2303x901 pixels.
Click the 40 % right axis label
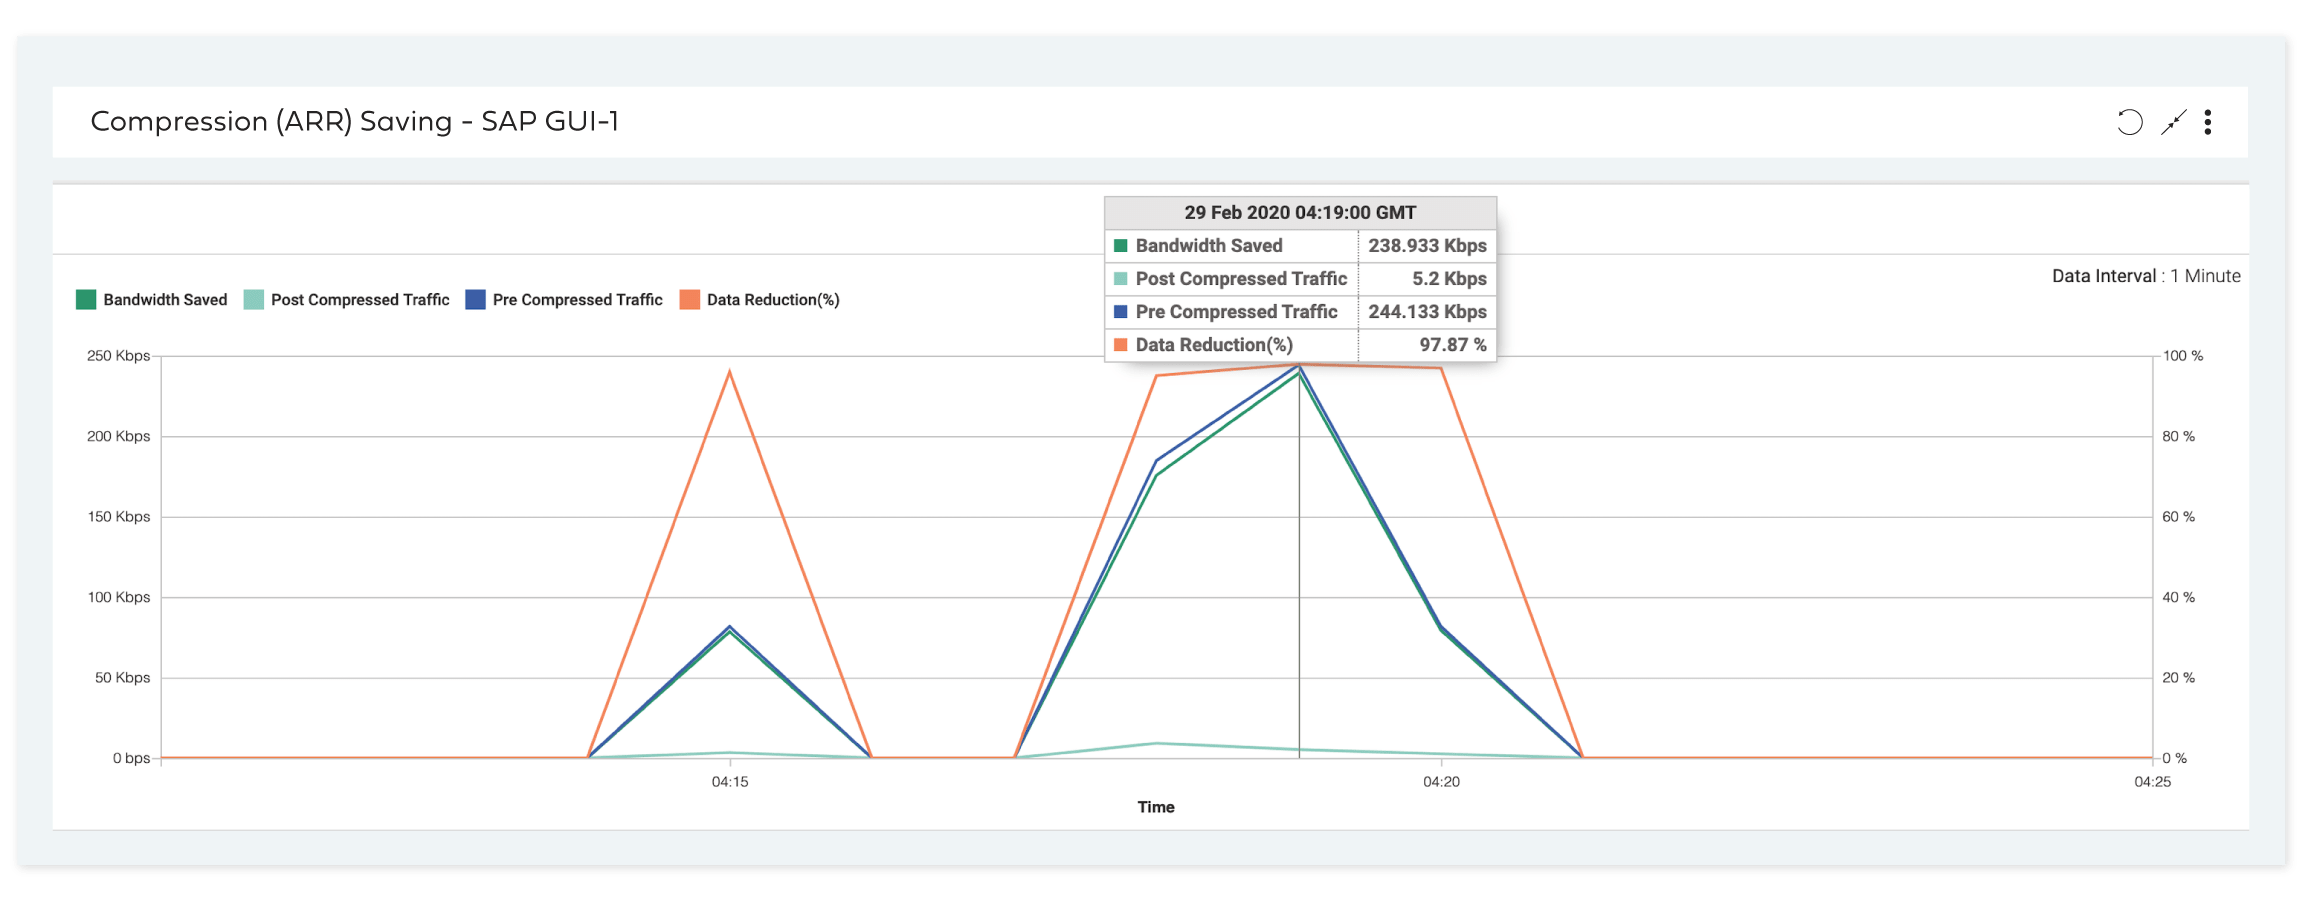pyautogui.click(x=2178, y=597)
